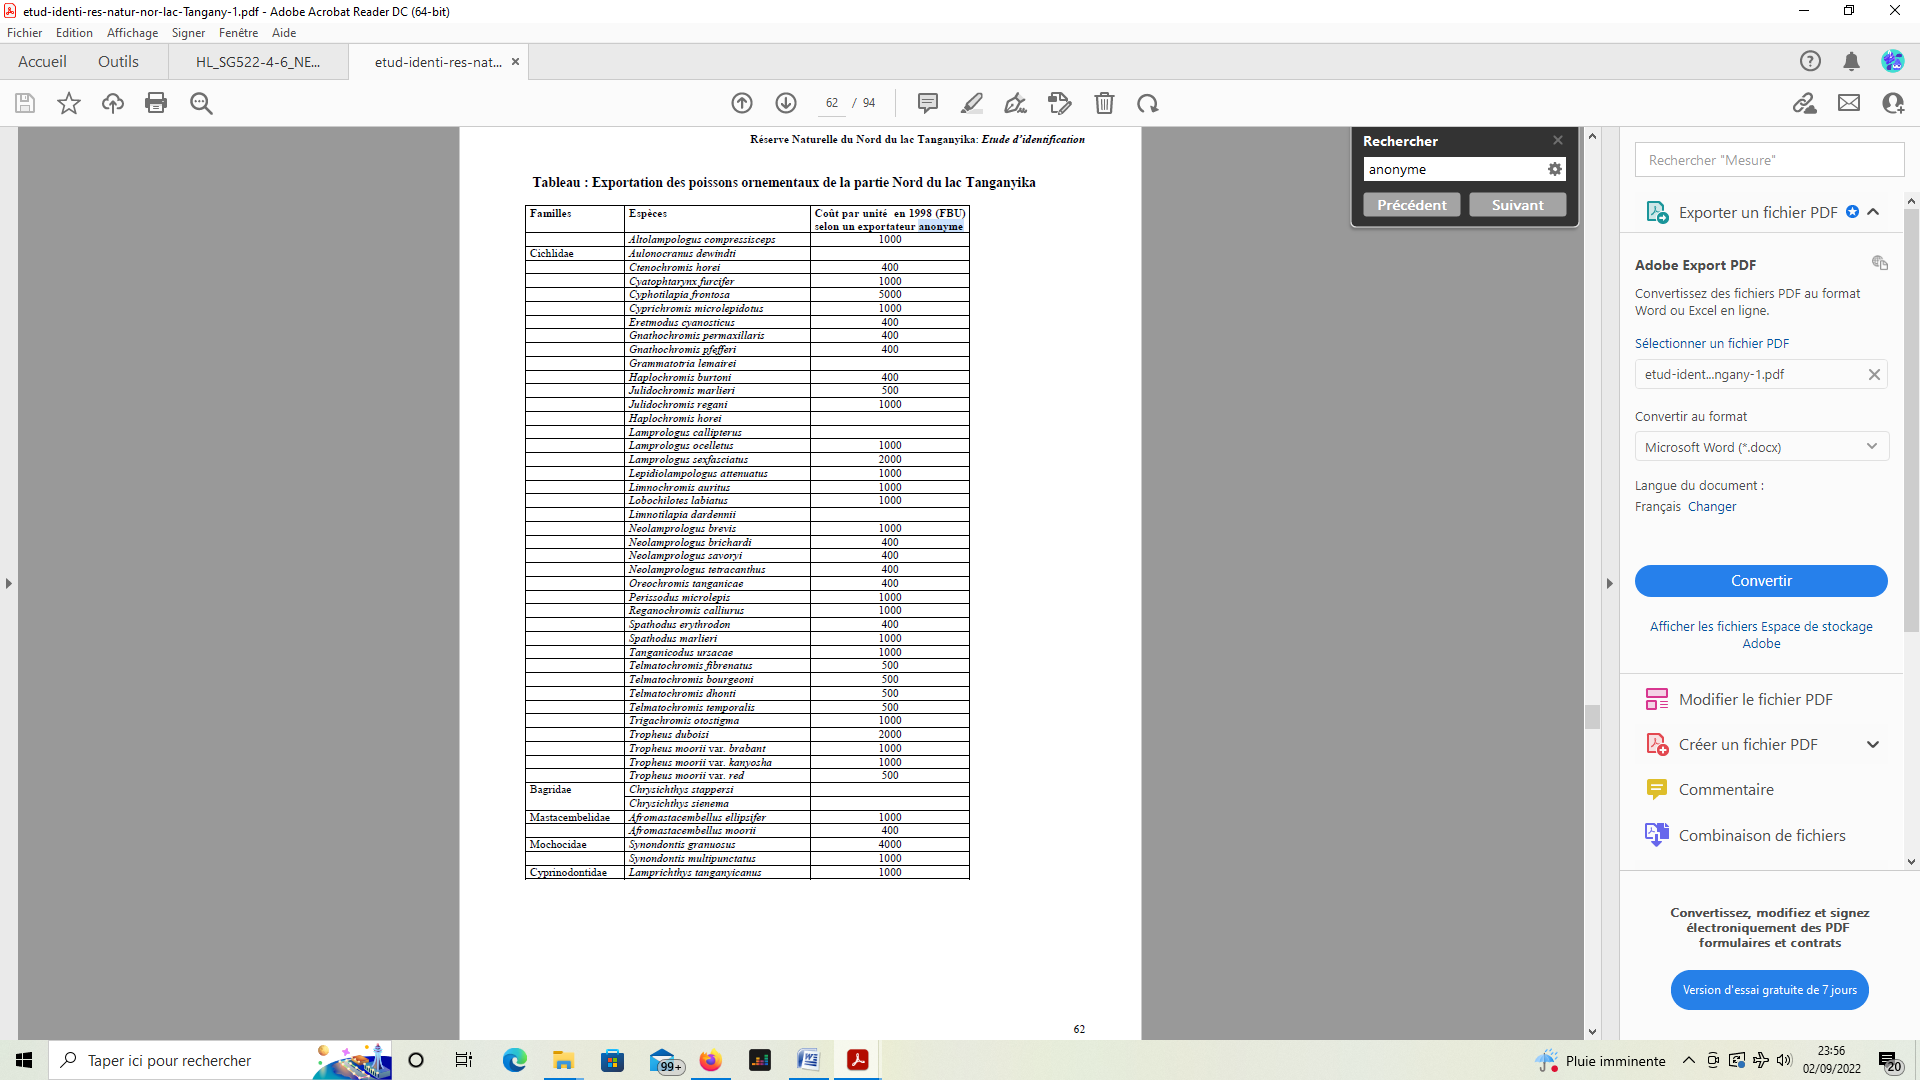Collapse the right tools pane arrow
Screen dimensions: 1920x1080
point(1609,583)
